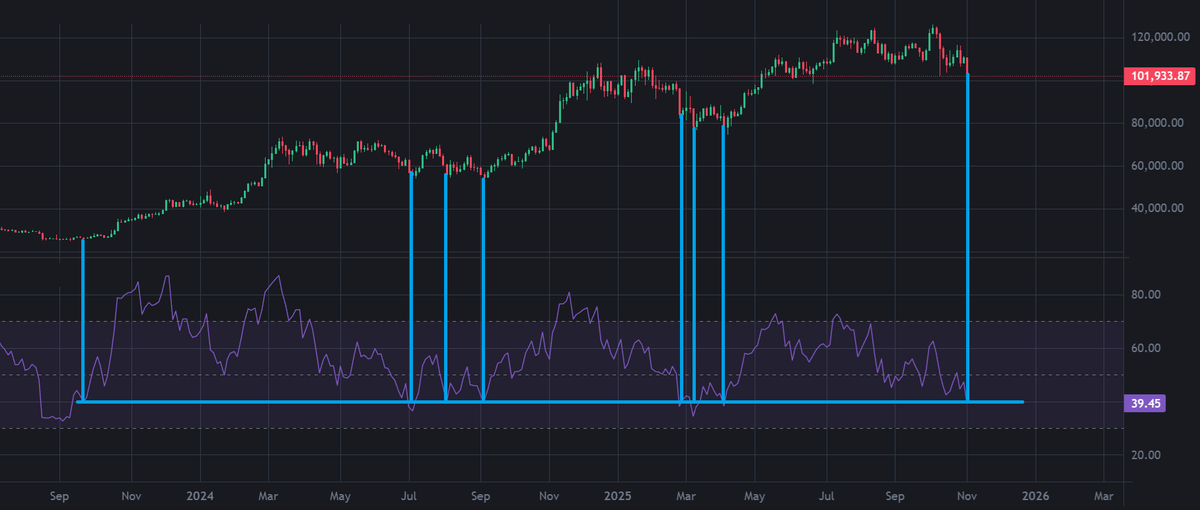
Task: Click the 80.00 level on the RSI scale
Action: point(1146,295)
